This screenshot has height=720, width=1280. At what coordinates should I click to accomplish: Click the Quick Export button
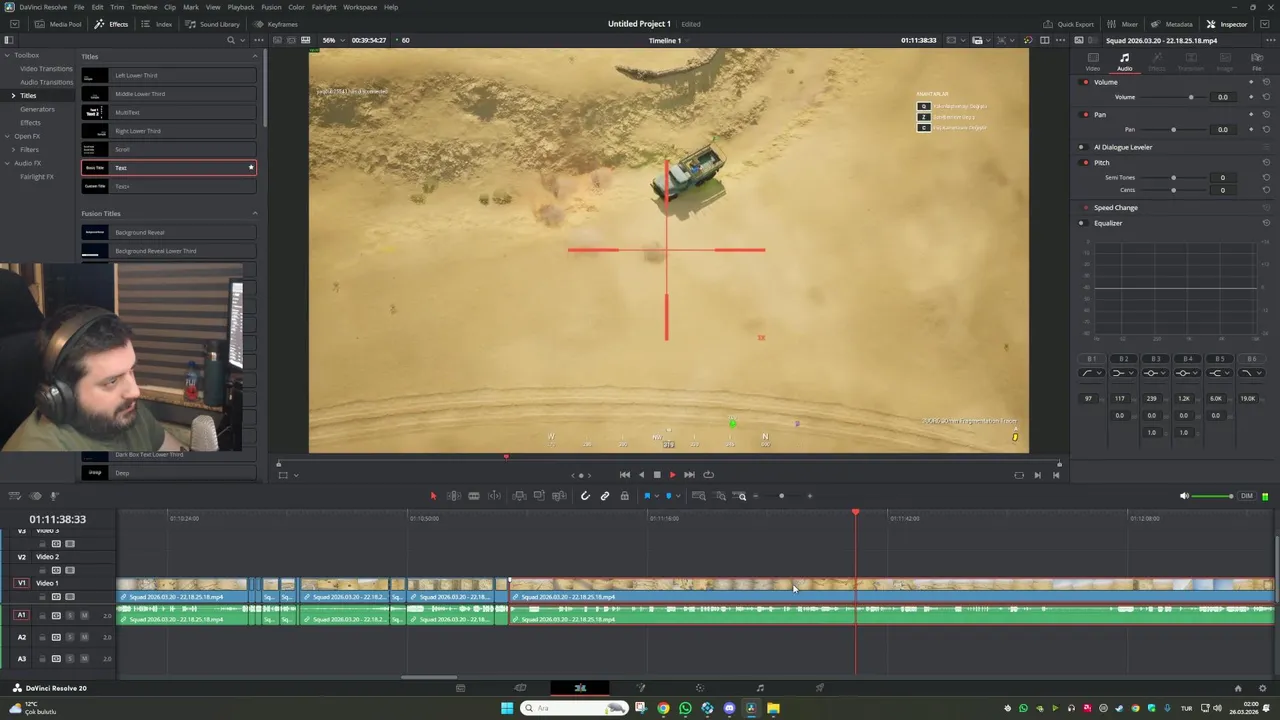point(1069,24)
